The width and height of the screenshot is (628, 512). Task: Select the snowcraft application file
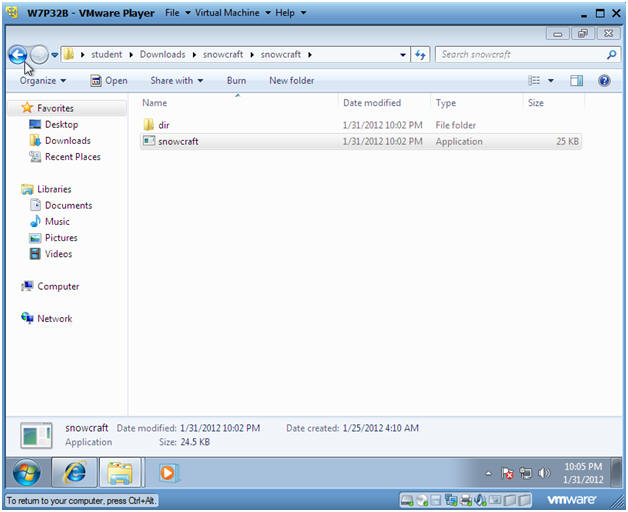click(x=360, y=141)
